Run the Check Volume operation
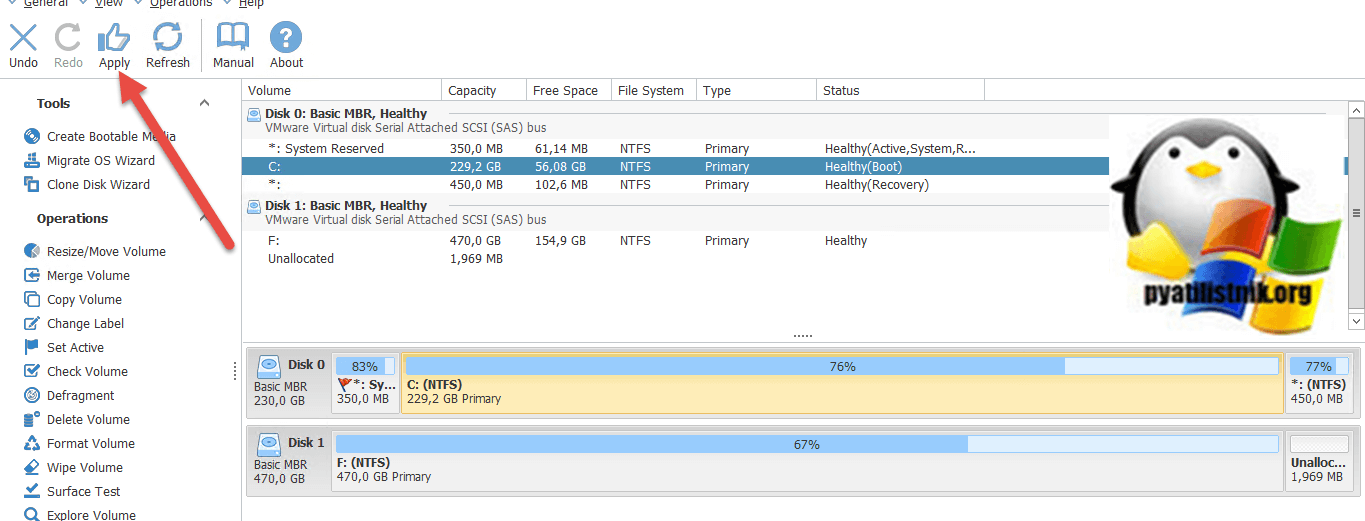 [x=76, y=372]
